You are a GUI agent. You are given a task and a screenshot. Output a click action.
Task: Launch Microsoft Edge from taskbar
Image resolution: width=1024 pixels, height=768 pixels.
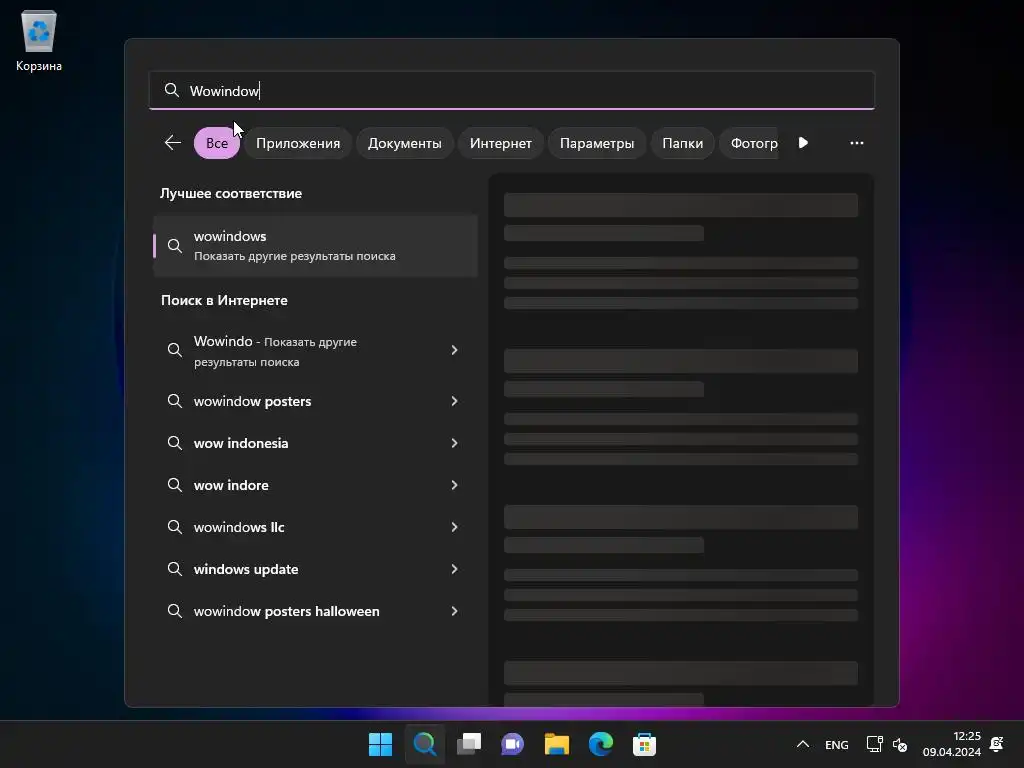[601, 744]
